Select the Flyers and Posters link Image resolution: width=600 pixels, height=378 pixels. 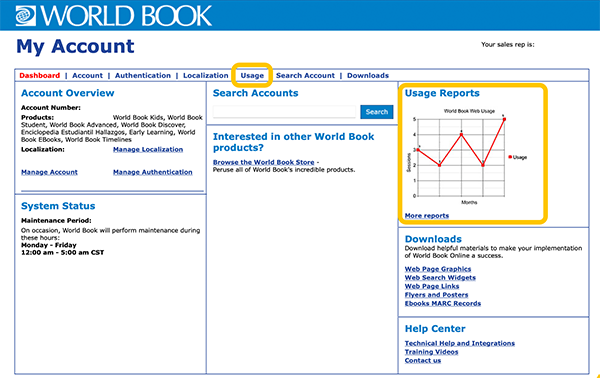pyautogui.click(x=437, y=295)
